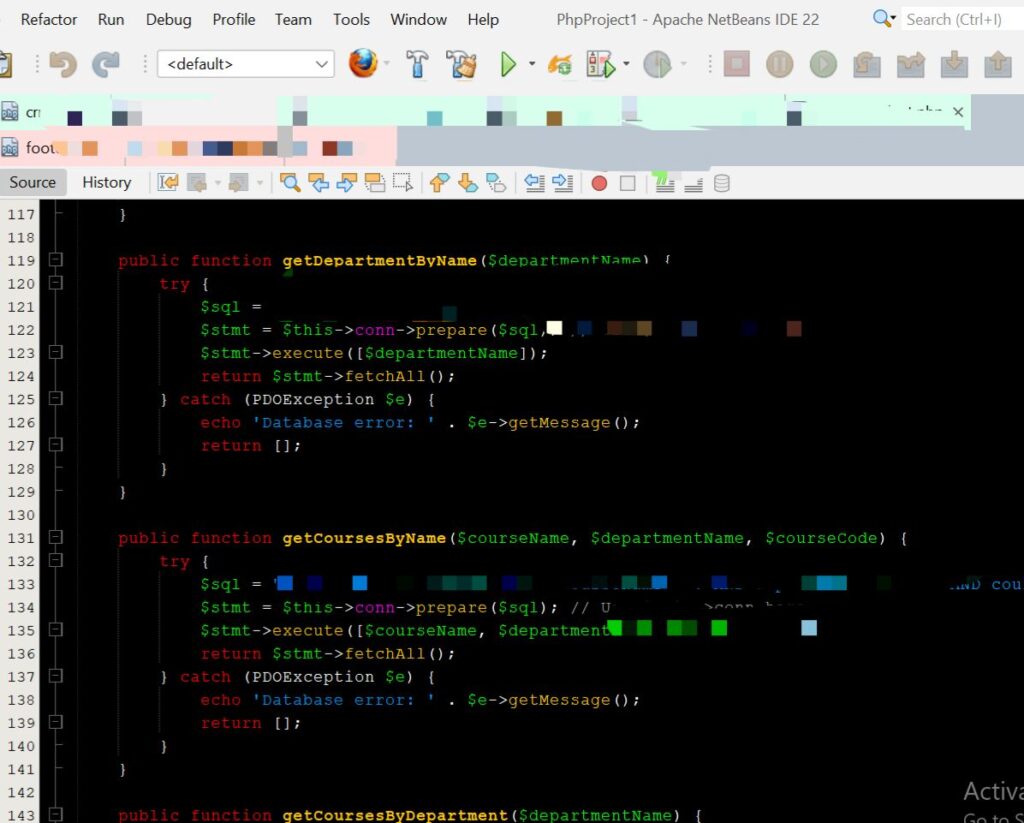Screen dimensions: 1024x823
Task: Collapse the getDepartmentByName function fold
Action: coord(56,260)
